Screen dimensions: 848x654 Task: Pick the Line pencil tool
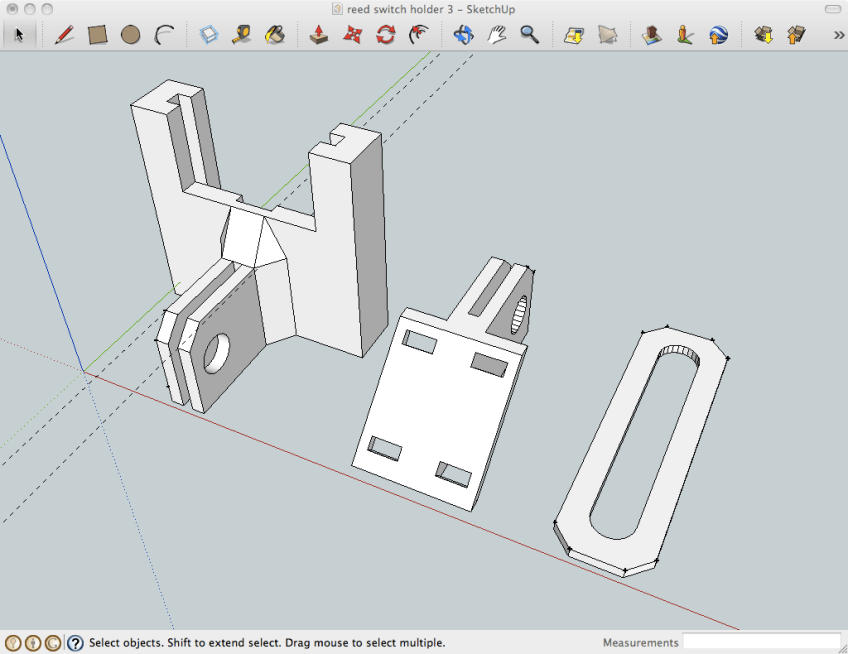tap(64, 35)
